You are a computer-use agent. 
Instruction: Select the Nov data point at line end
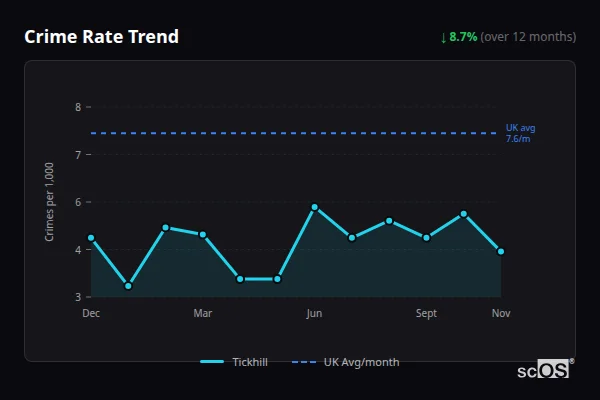click(501, 251)
